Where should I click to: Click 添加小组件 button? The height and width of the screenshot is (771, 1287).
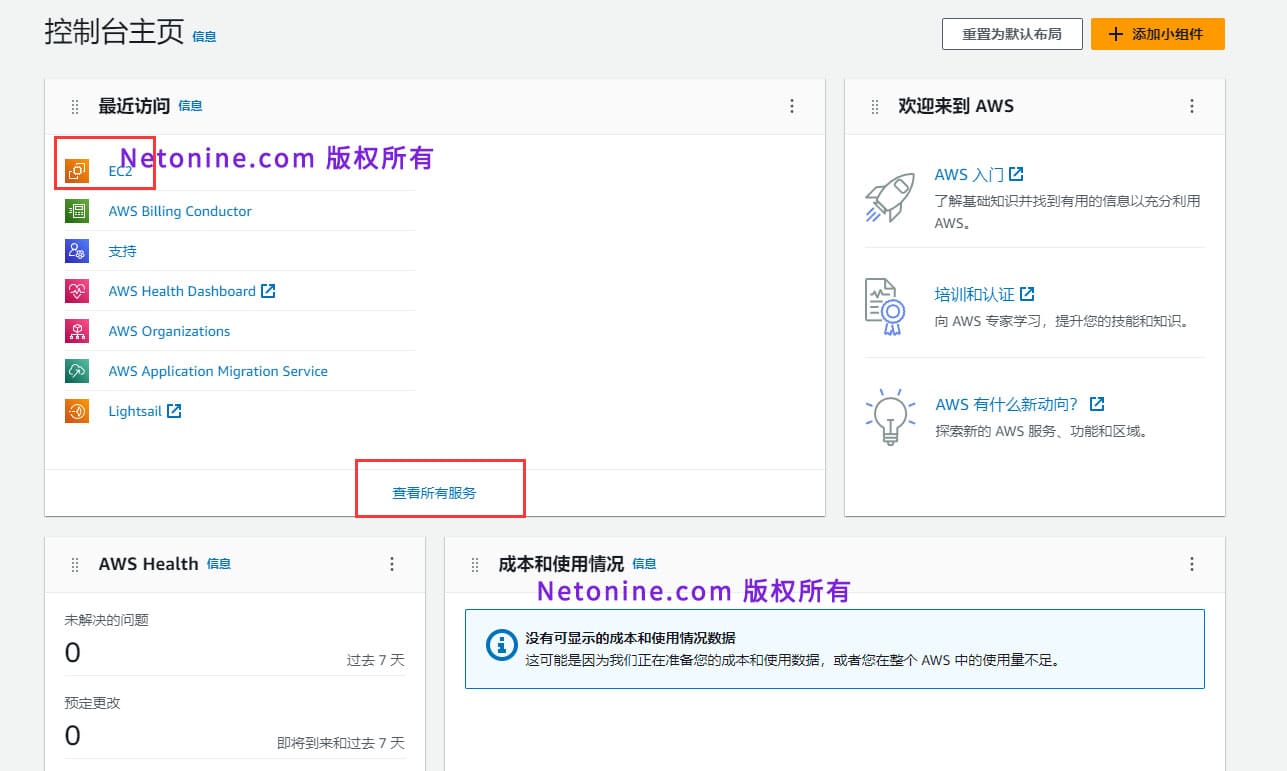(1157, 34)
